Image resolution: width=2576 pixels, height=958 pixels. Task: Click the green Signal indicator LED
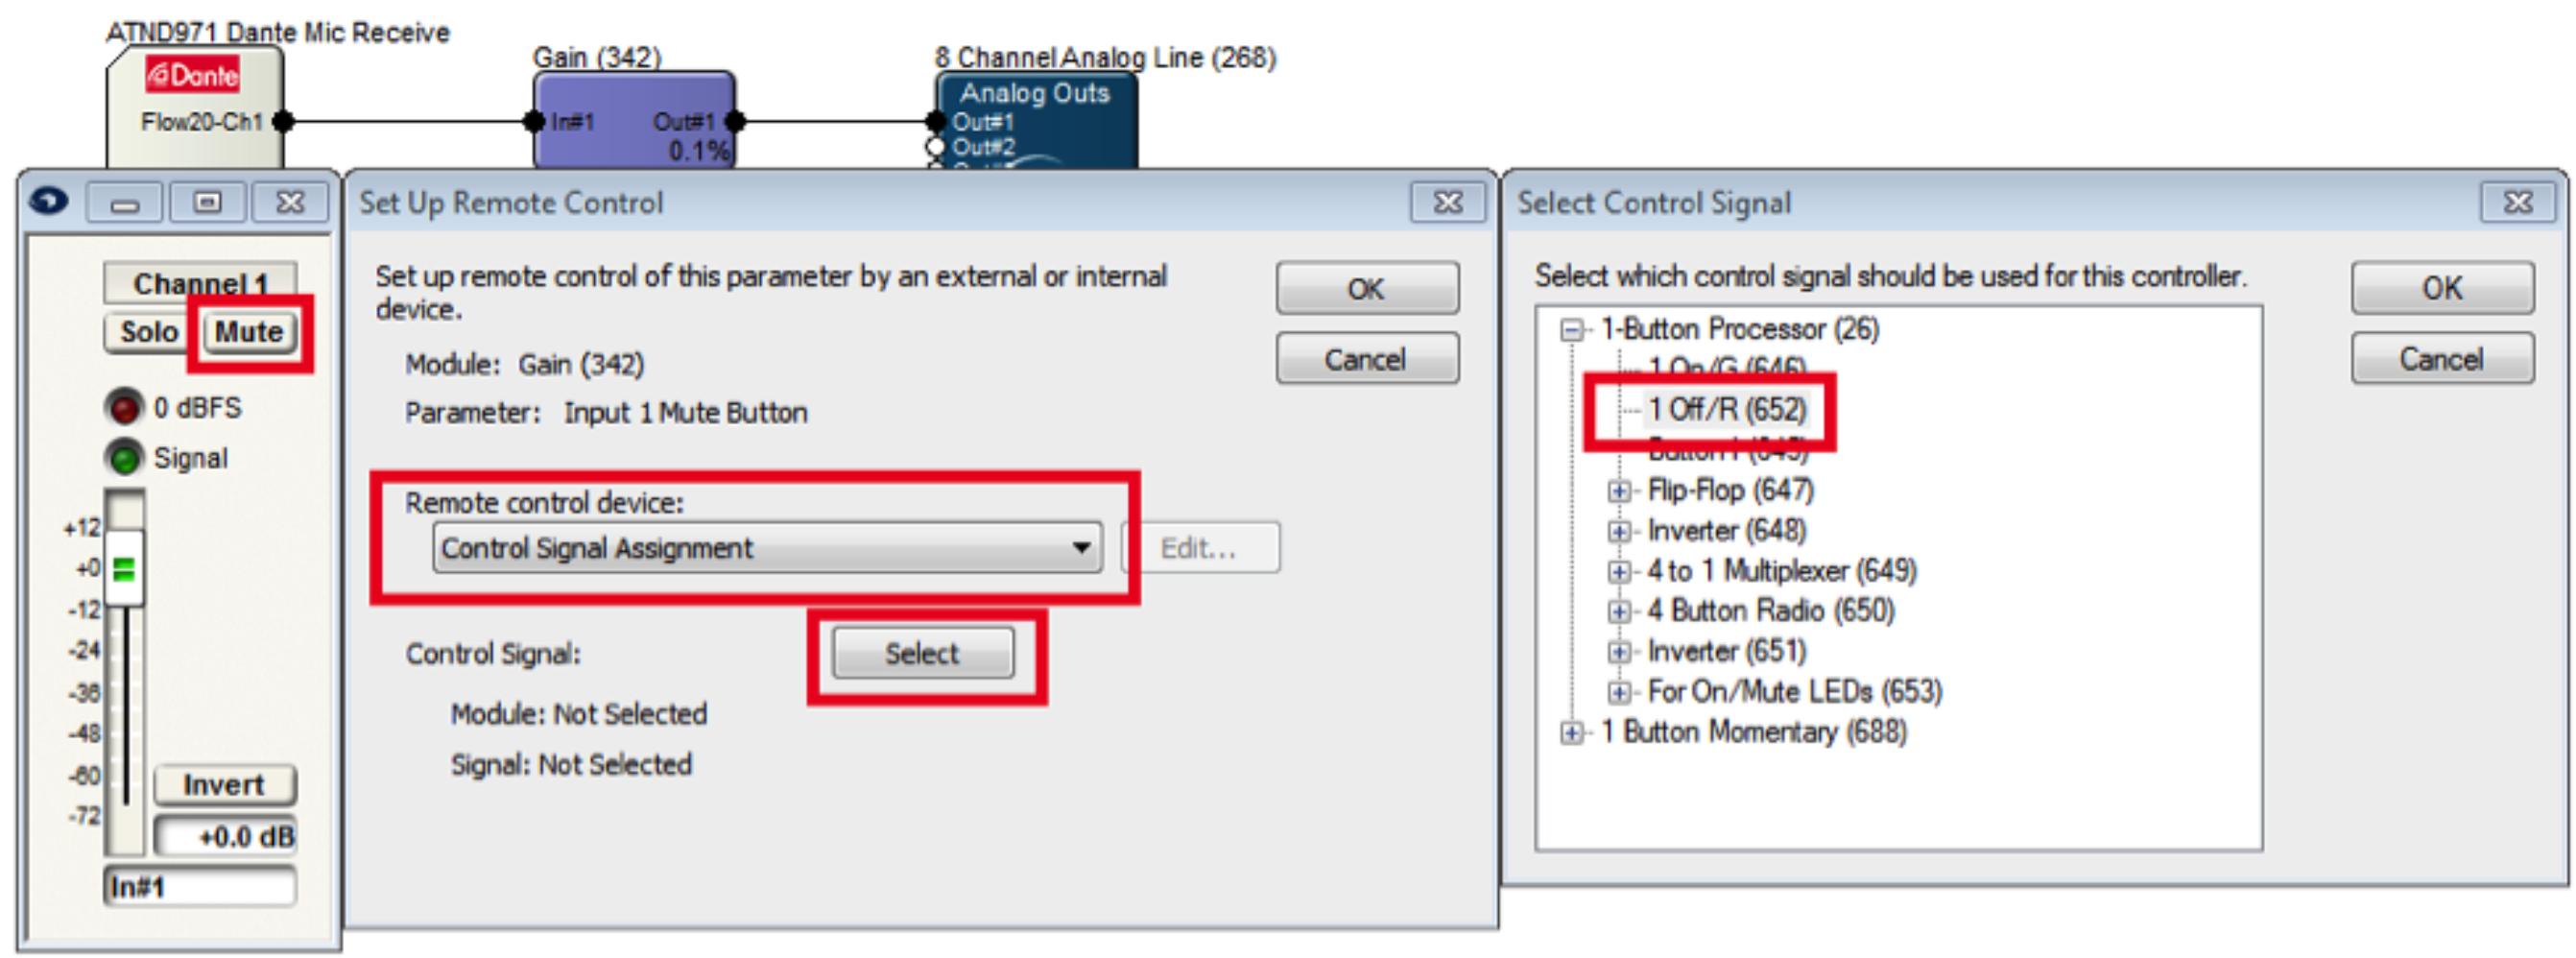(125, 458)
